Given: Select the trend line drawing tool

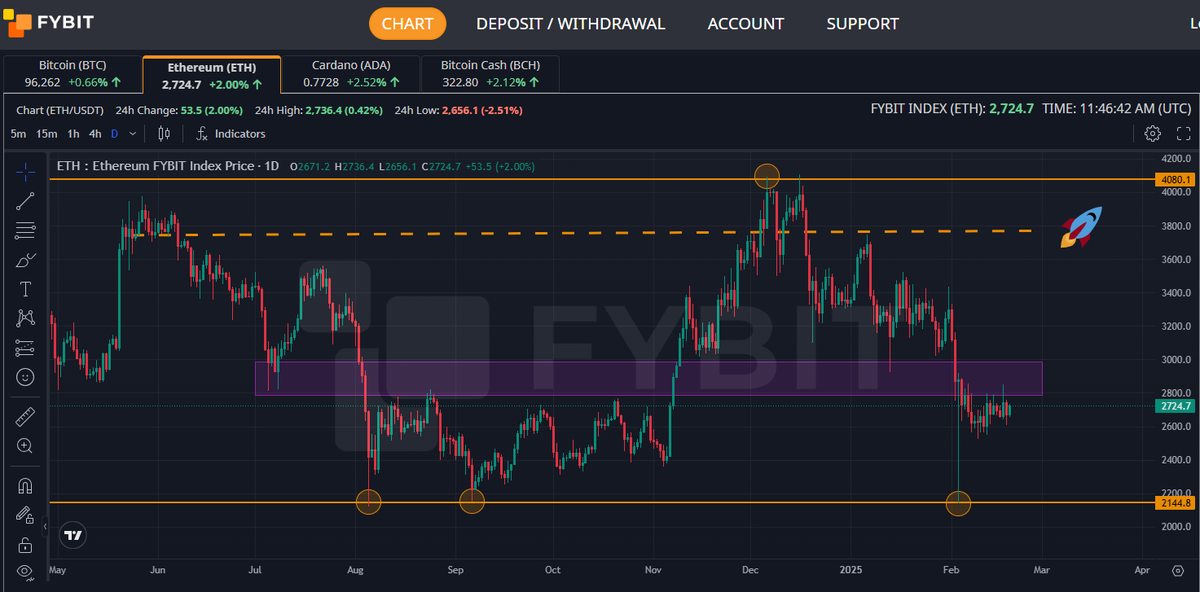Looking at the screenshot, I should click(25, 201).
